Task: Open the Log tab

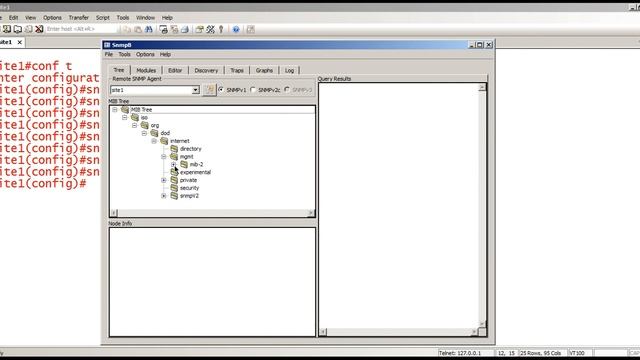Action: (289, 71)
